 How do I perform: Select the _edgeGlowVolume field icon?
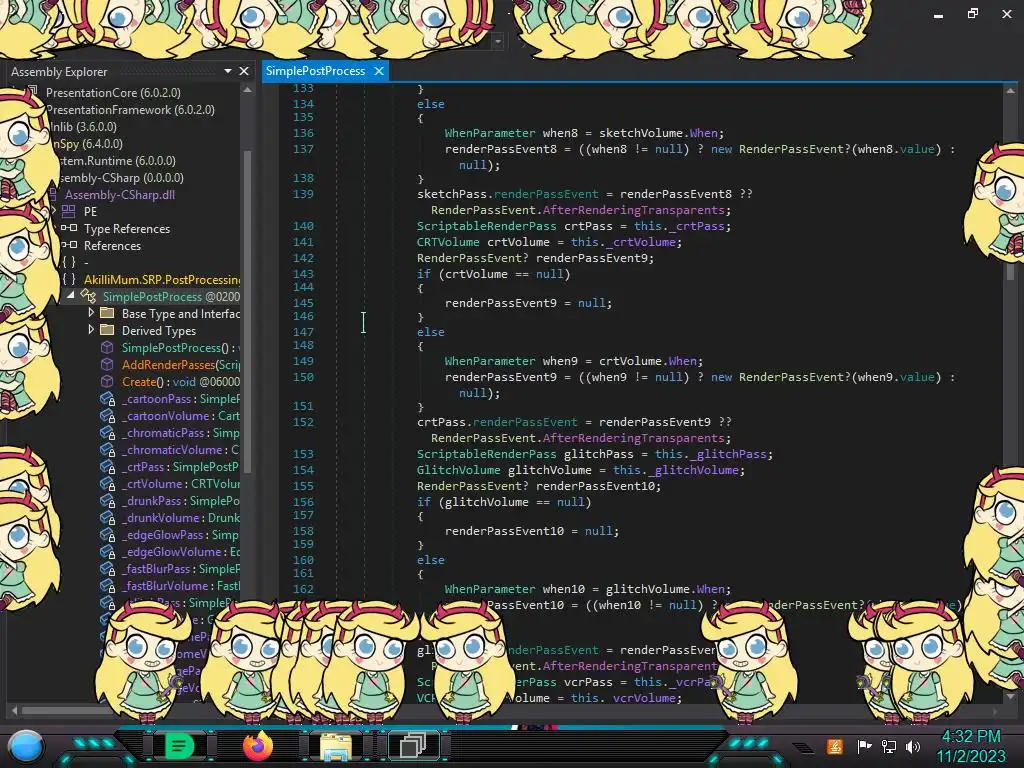pos(108,551)
